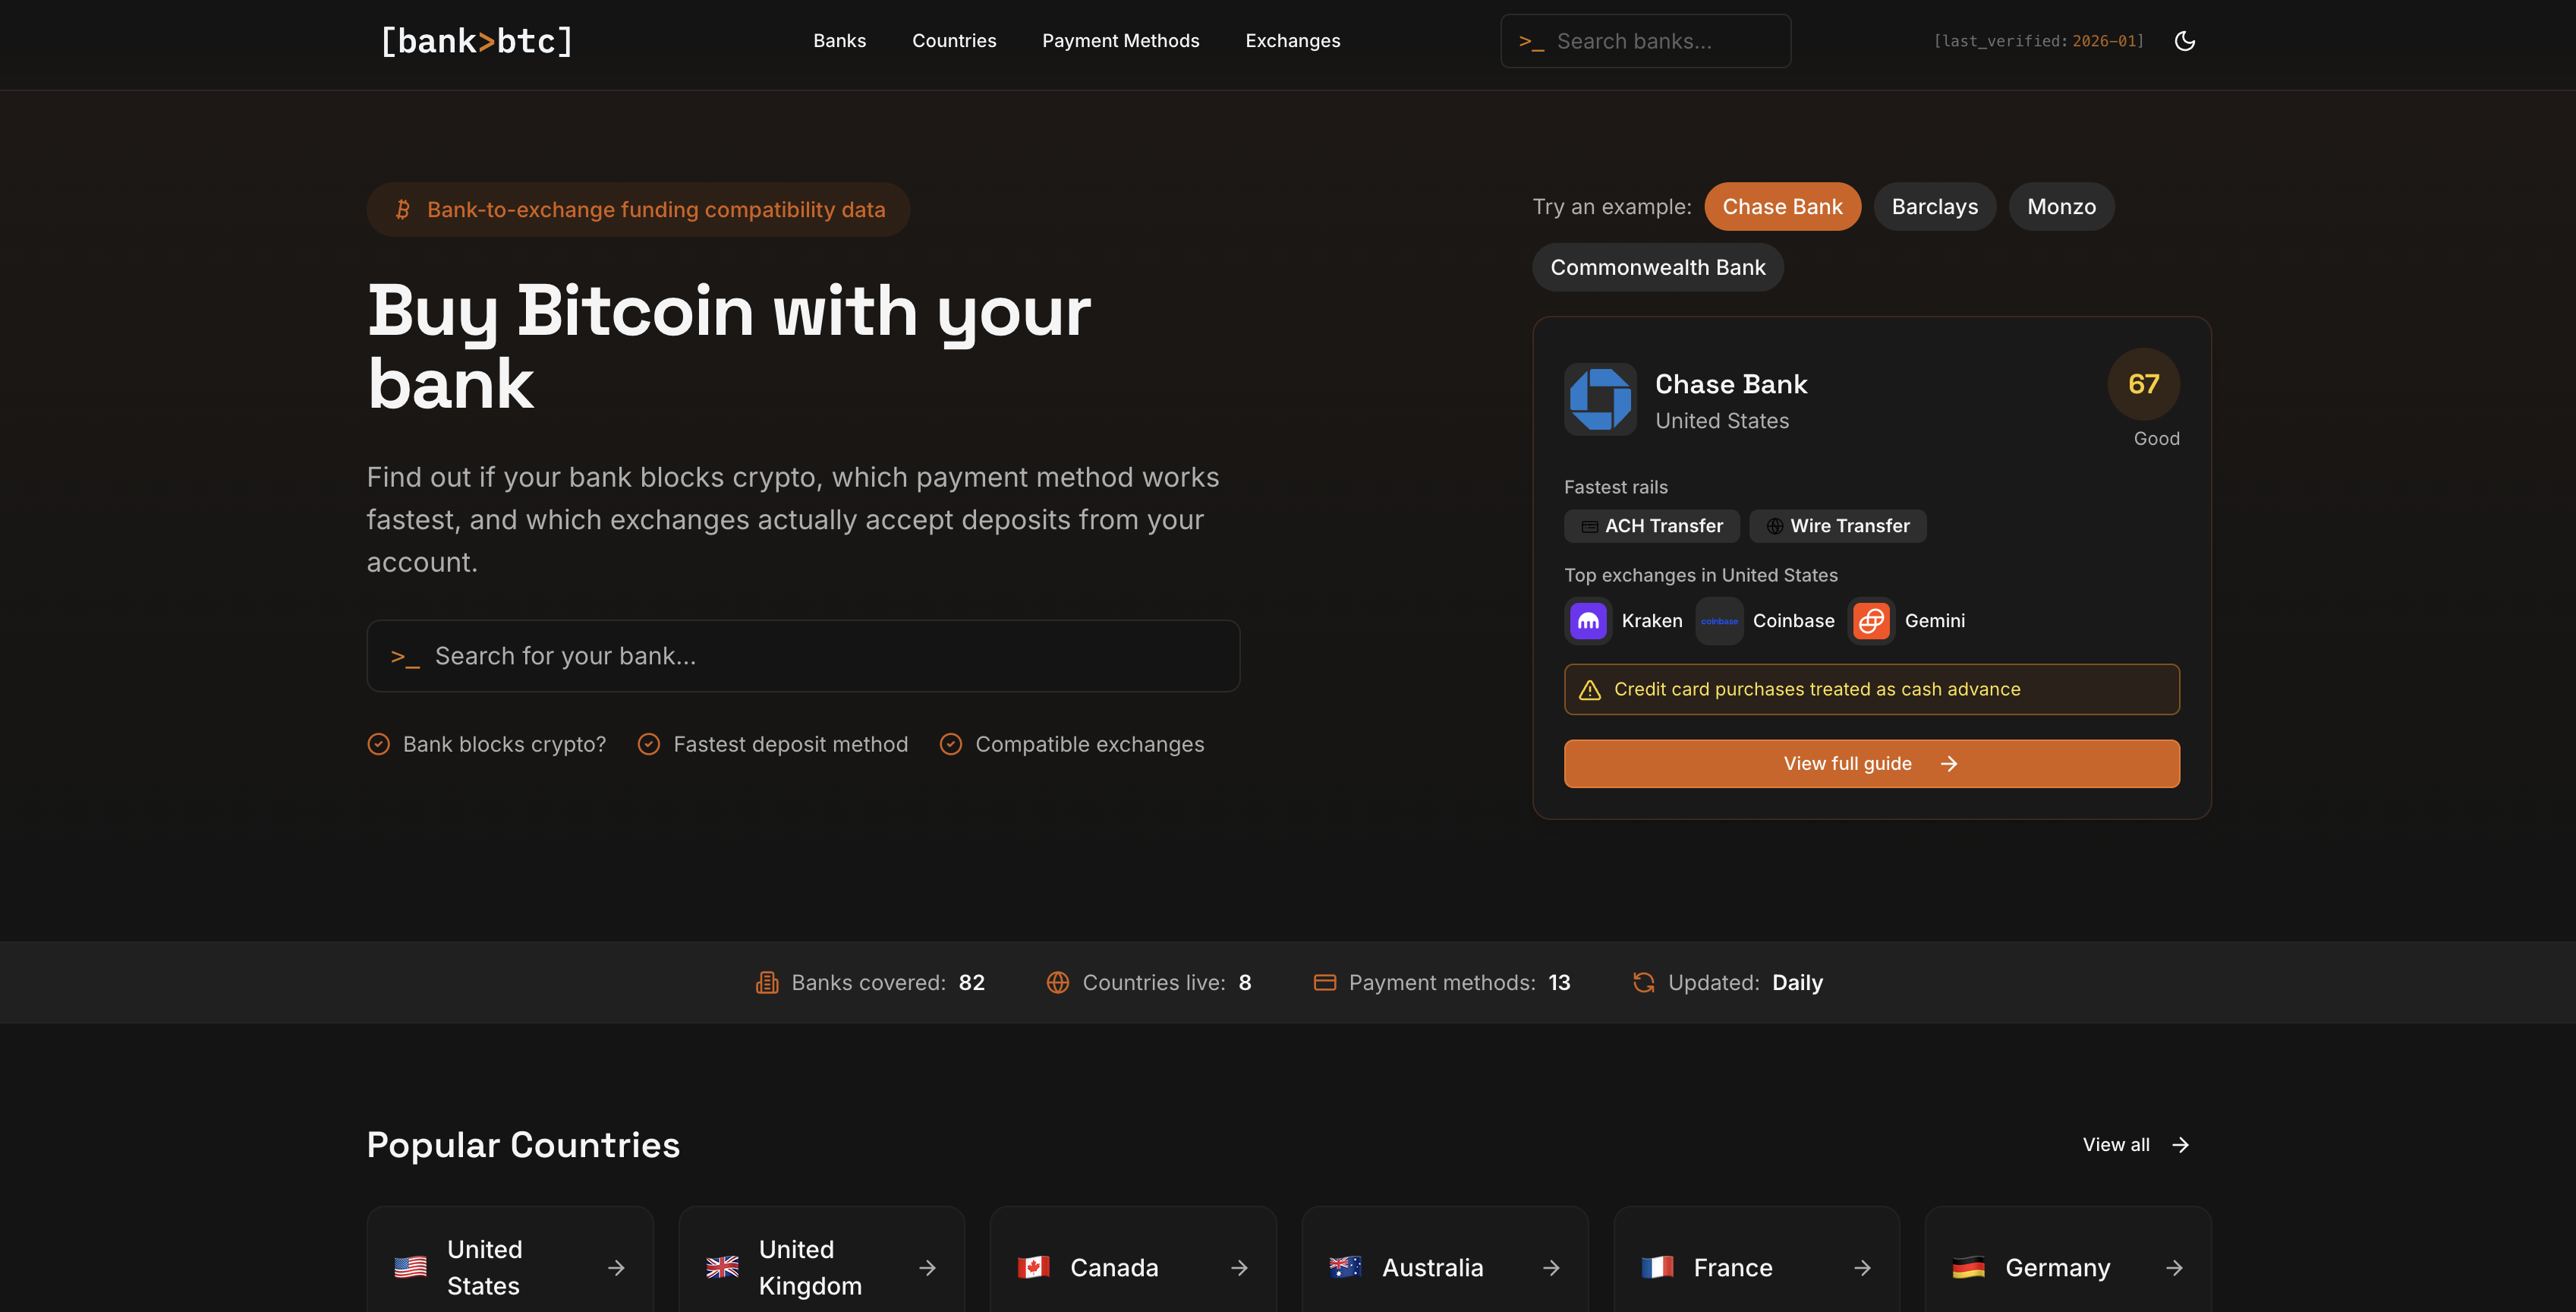This screenshot has width=2576, height=1312.
Task: Click the Kraken exchange icon
Action: pyautogui.click(x=1588, y=620)
